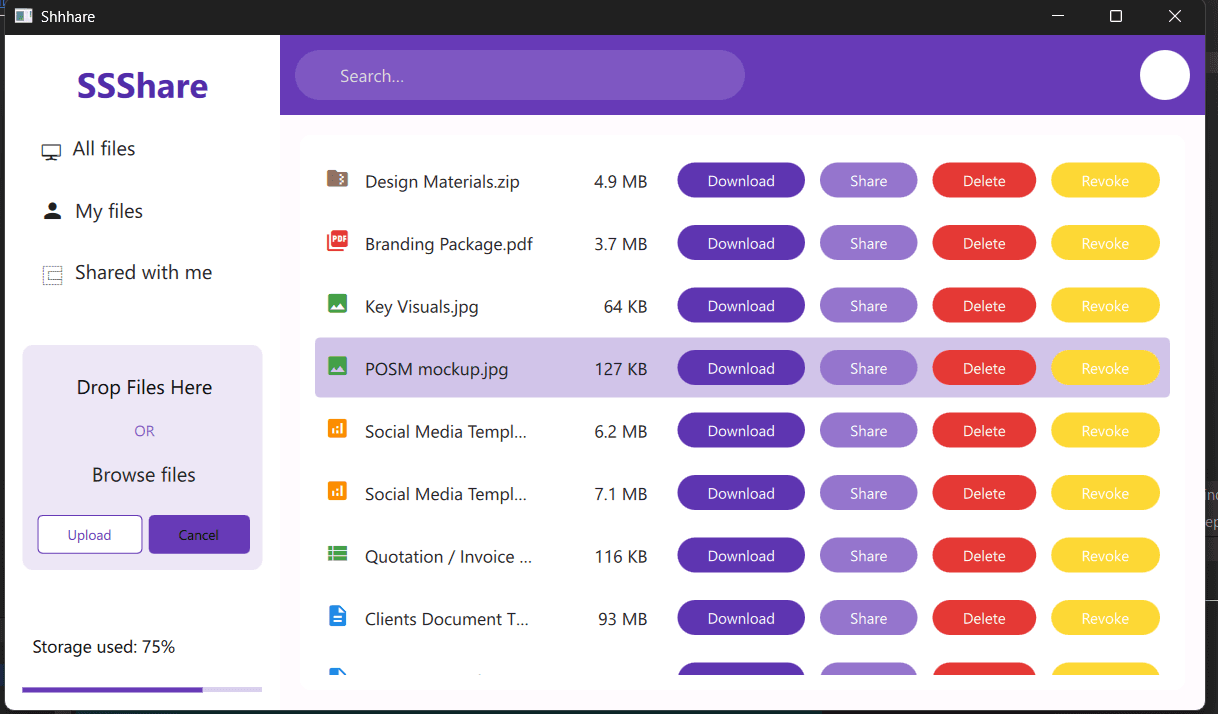Click the monitor icon next to All files

(x=51, y=152)
